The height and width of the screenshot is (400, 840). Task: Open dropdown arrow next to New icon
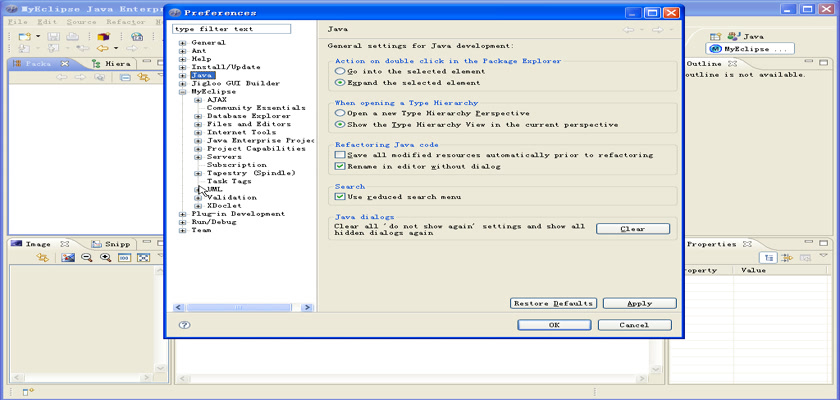[38, 36]
